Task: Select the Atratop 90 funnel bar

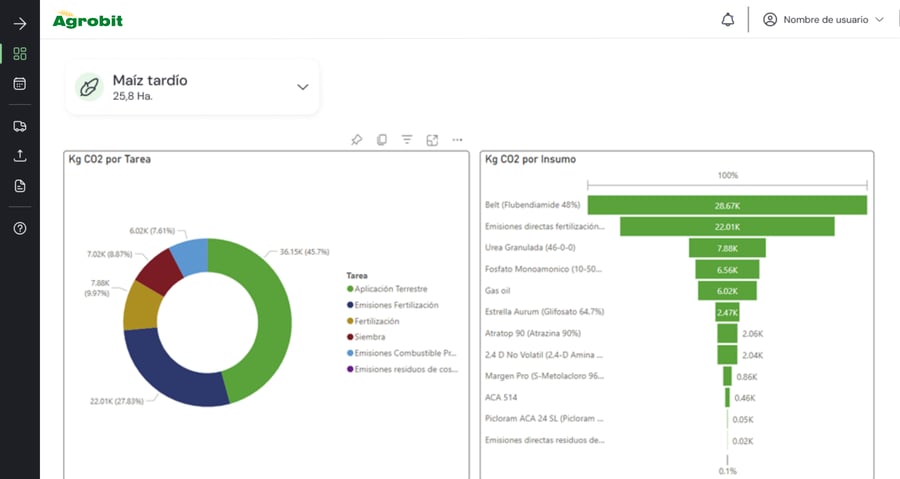Action: point(727,333)
